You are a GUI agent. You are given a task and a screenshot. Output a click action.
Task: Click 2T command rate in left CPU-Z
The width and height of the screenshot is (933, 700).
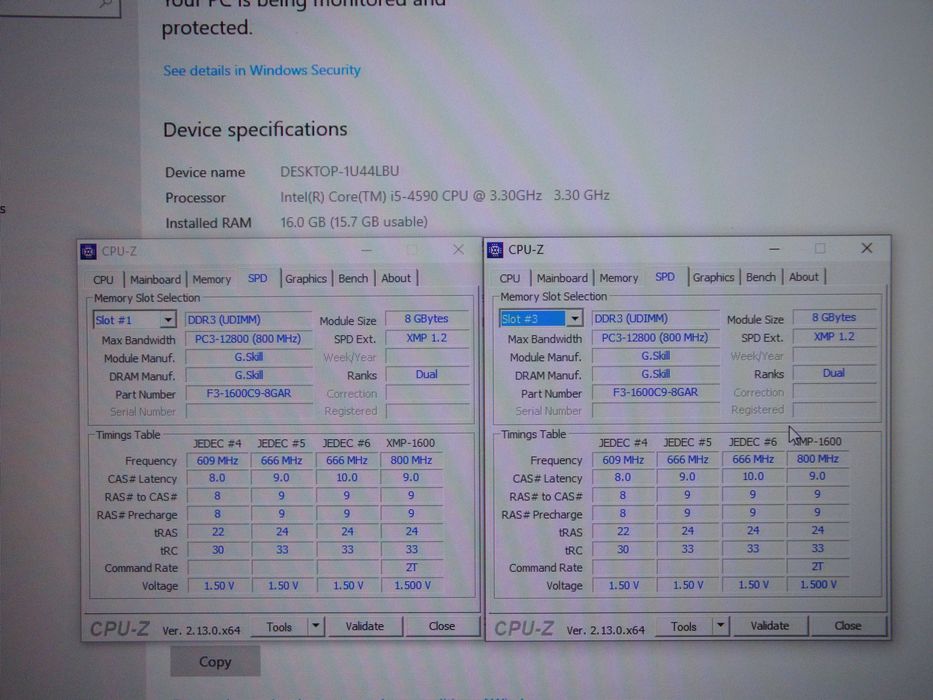coord(411,567)
